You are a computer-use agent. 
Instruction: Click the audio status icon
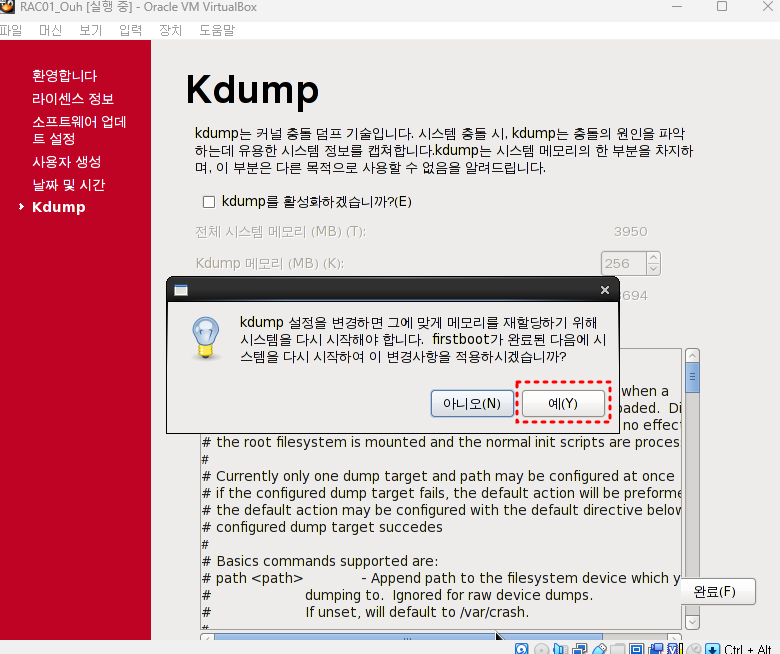click(x=560, y=649)
